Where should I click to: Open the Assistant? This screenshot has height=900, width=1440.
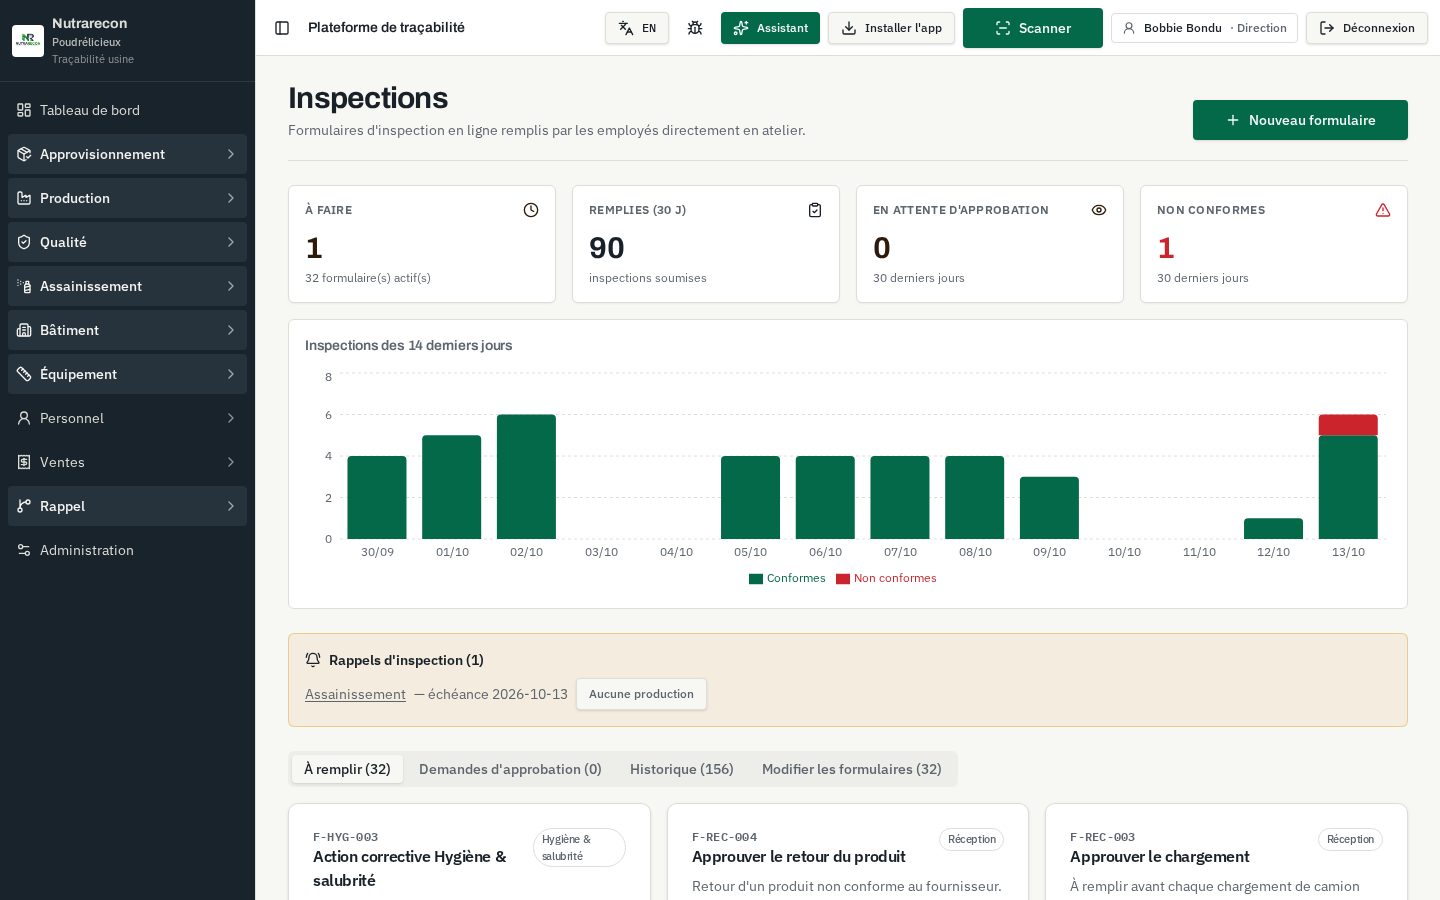click(x=770, y=28)
